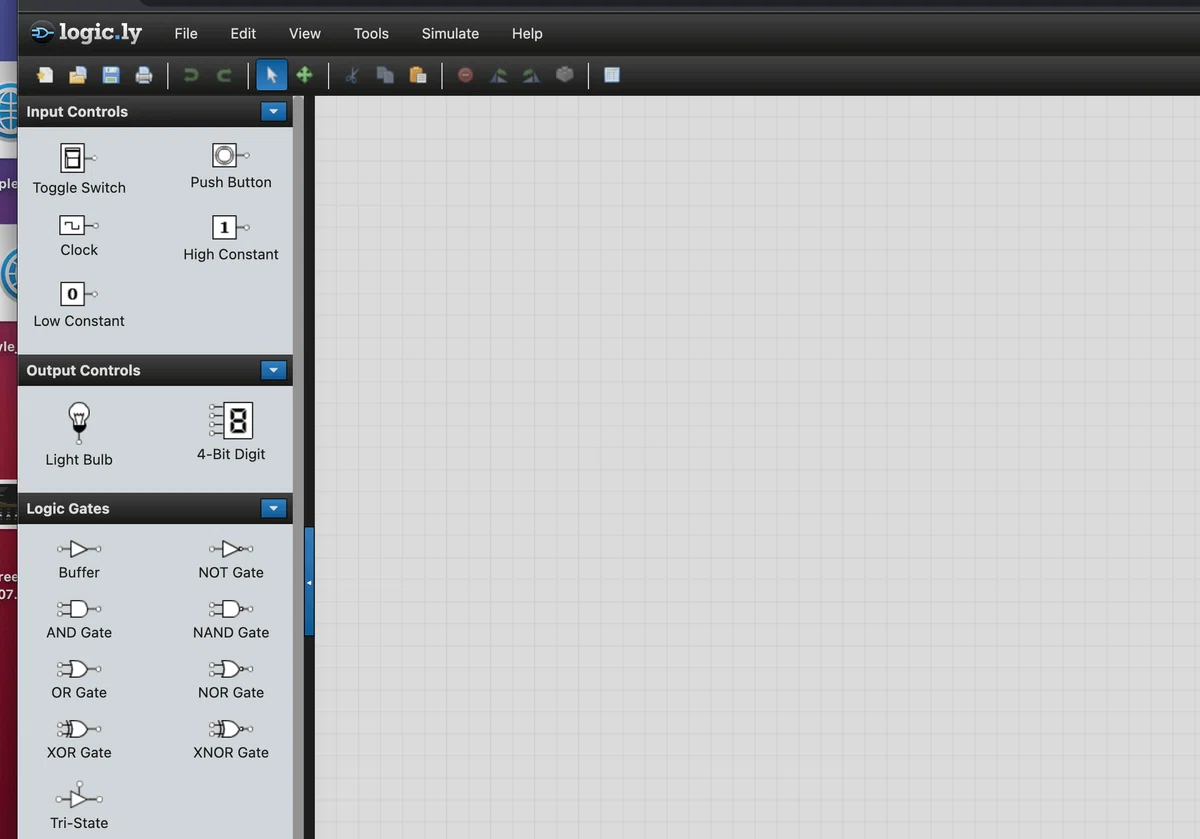Click the Output Controls panel header text

(x=83, y=371)
